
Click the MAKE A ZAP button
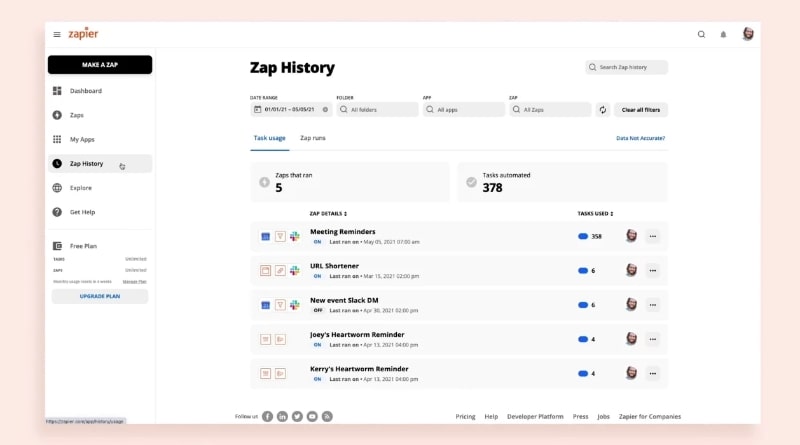(100, 64)
